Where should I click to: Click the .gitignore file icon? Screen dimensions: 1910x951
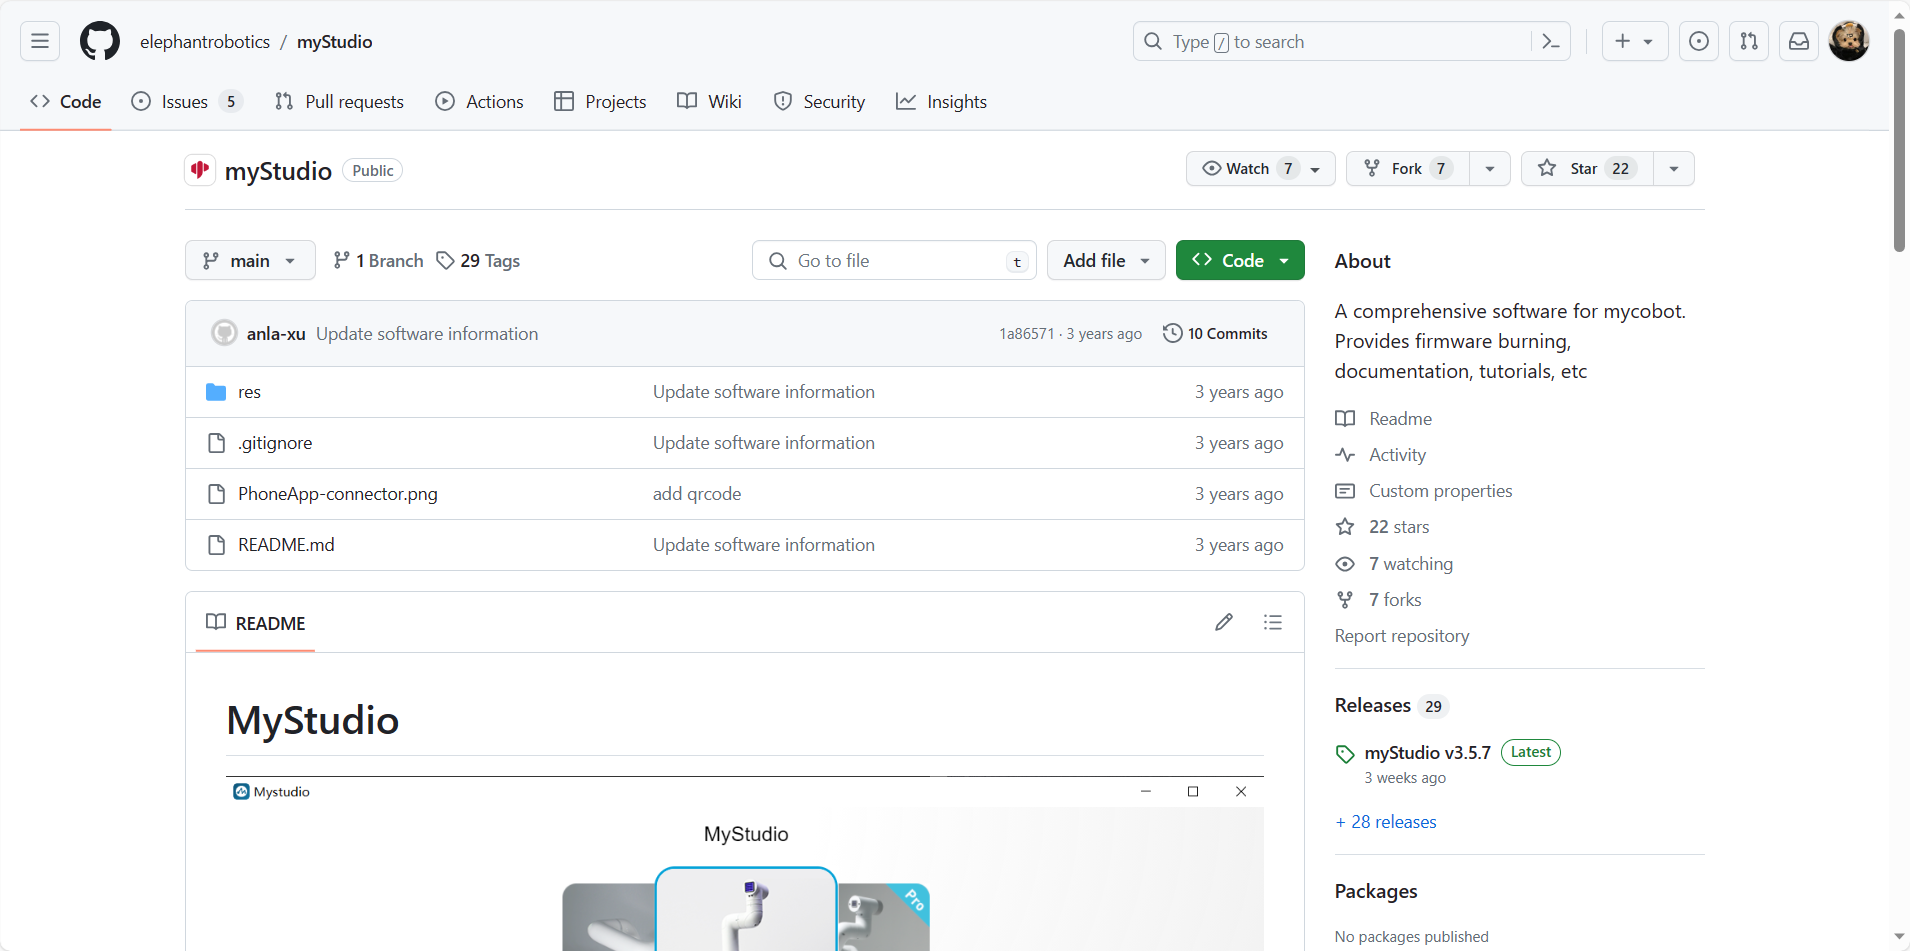click(216, 443)
